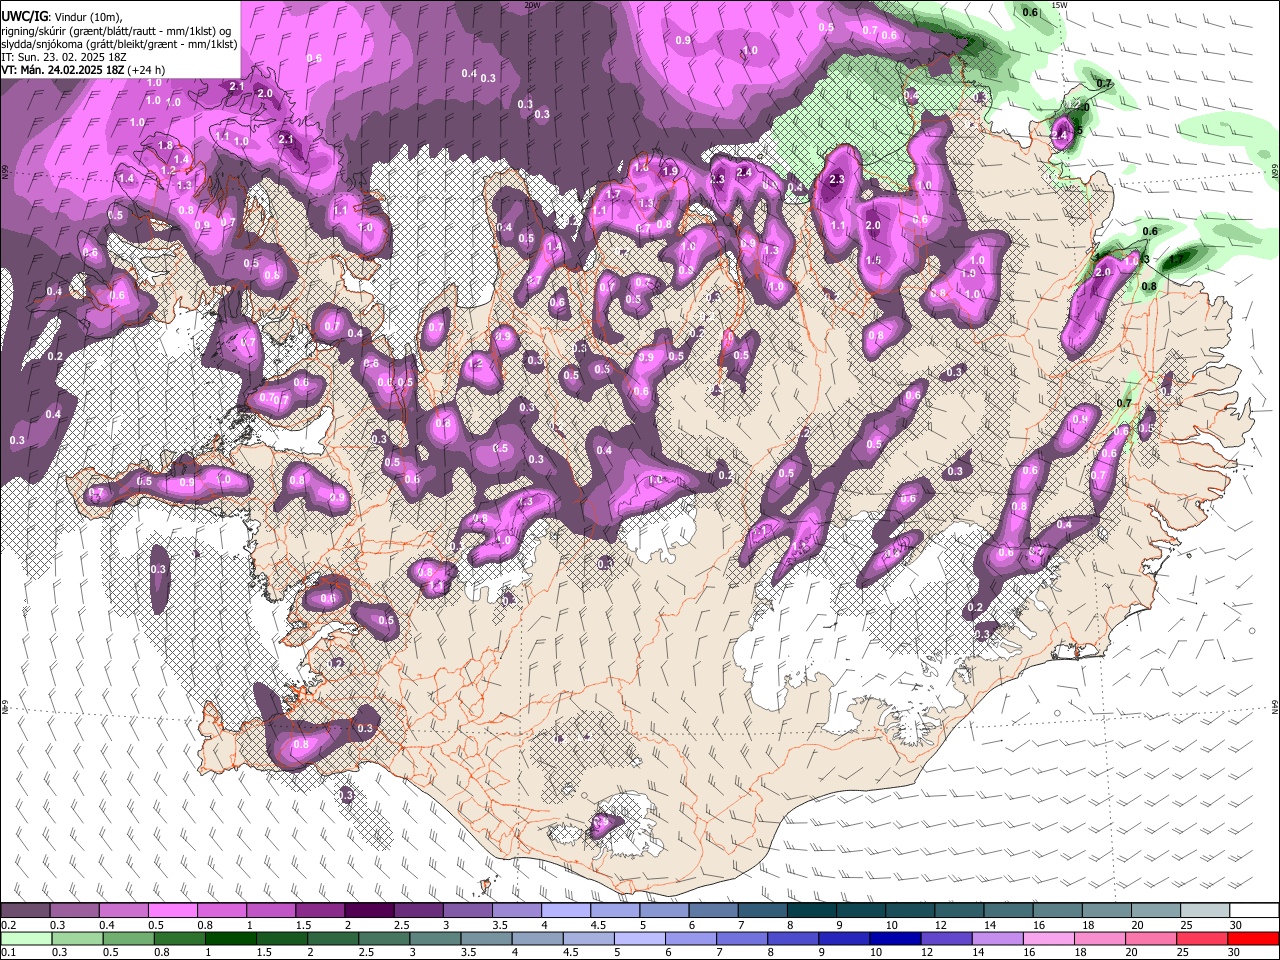Click snow scale swatch between 18 and 20
The width and height of the screenshot is (1280, 960).
tap(1107, 911)
